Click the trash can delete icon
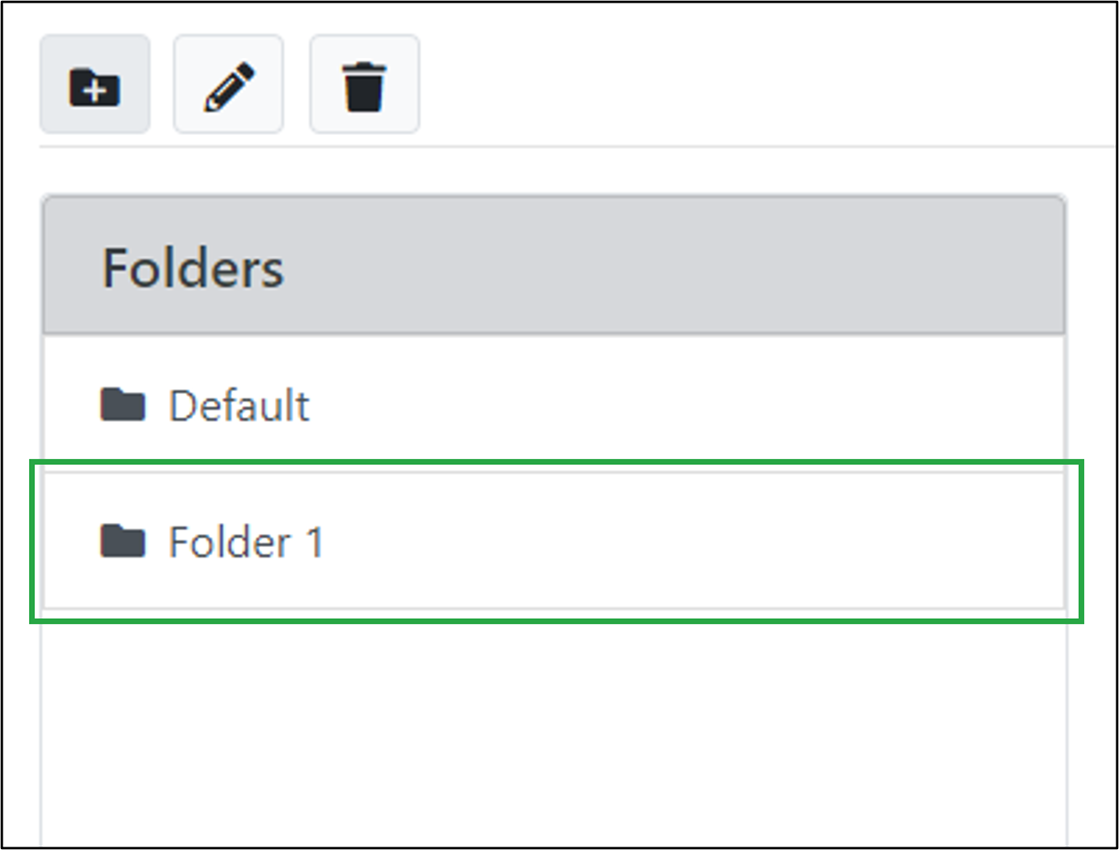This screenshot has height=850, width=1119. (364, 85)
